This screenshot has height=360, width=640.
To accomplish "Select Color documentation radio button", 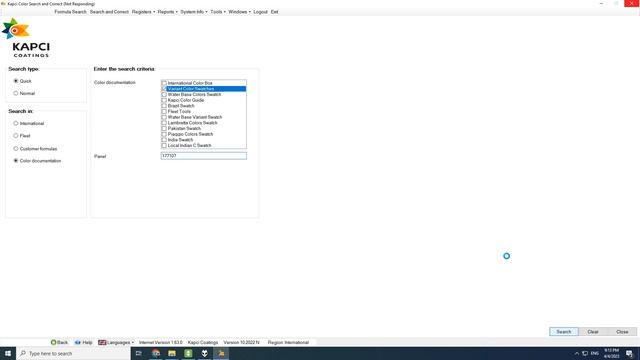I will [16, 161].
